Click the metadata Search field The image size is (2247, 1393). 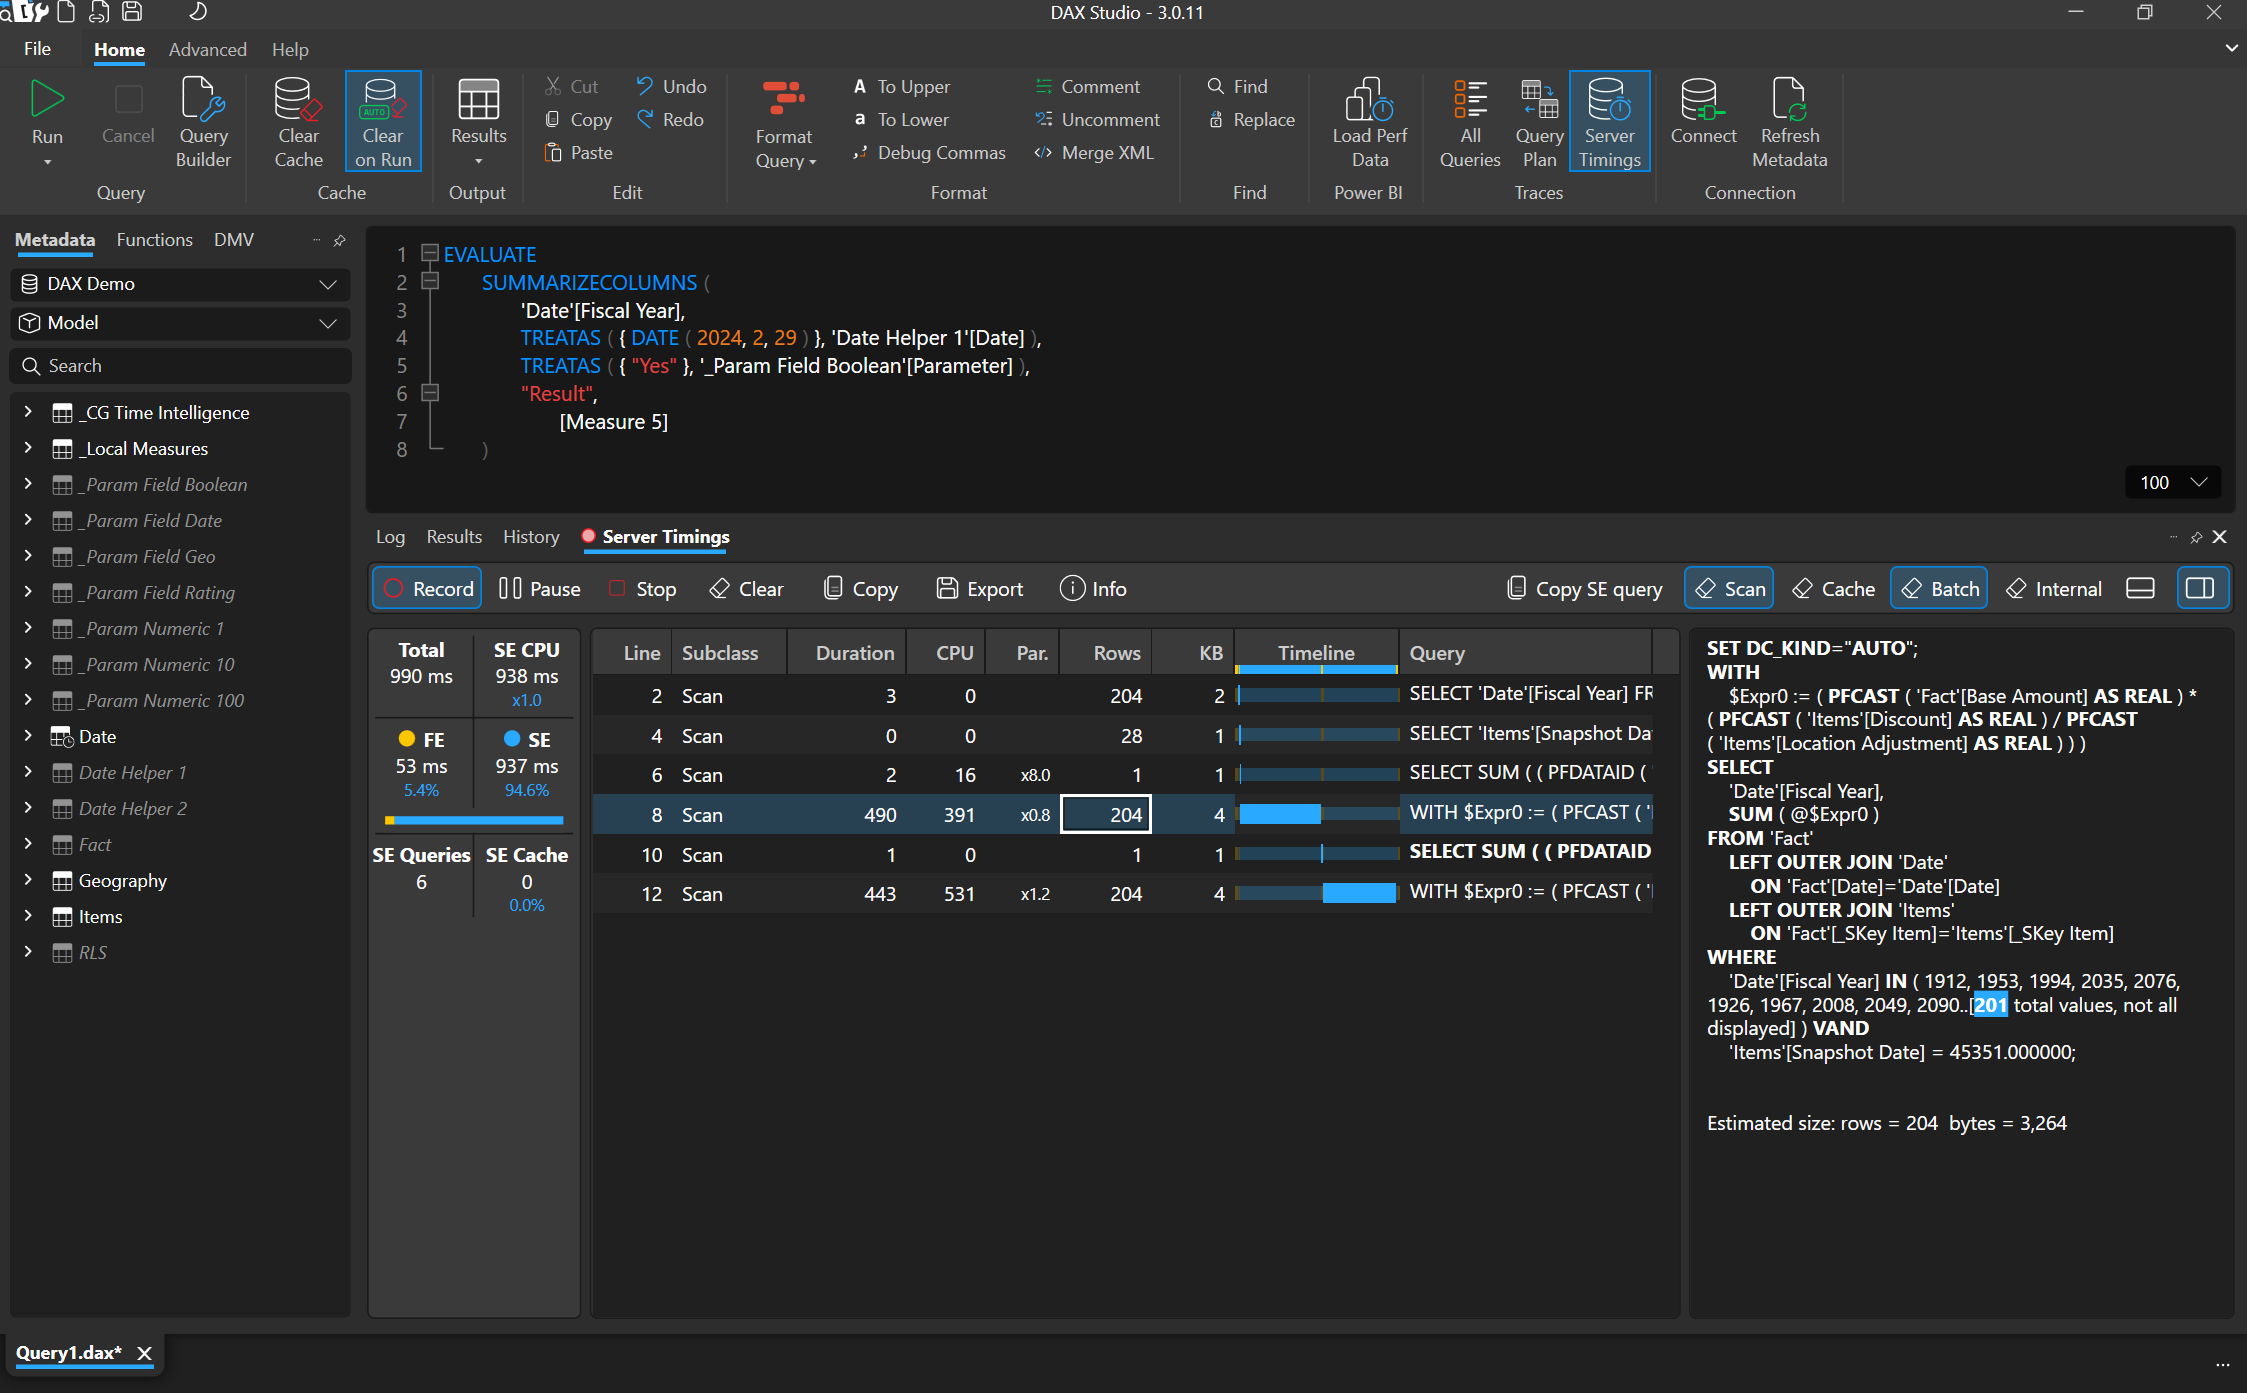click(180, 365)
